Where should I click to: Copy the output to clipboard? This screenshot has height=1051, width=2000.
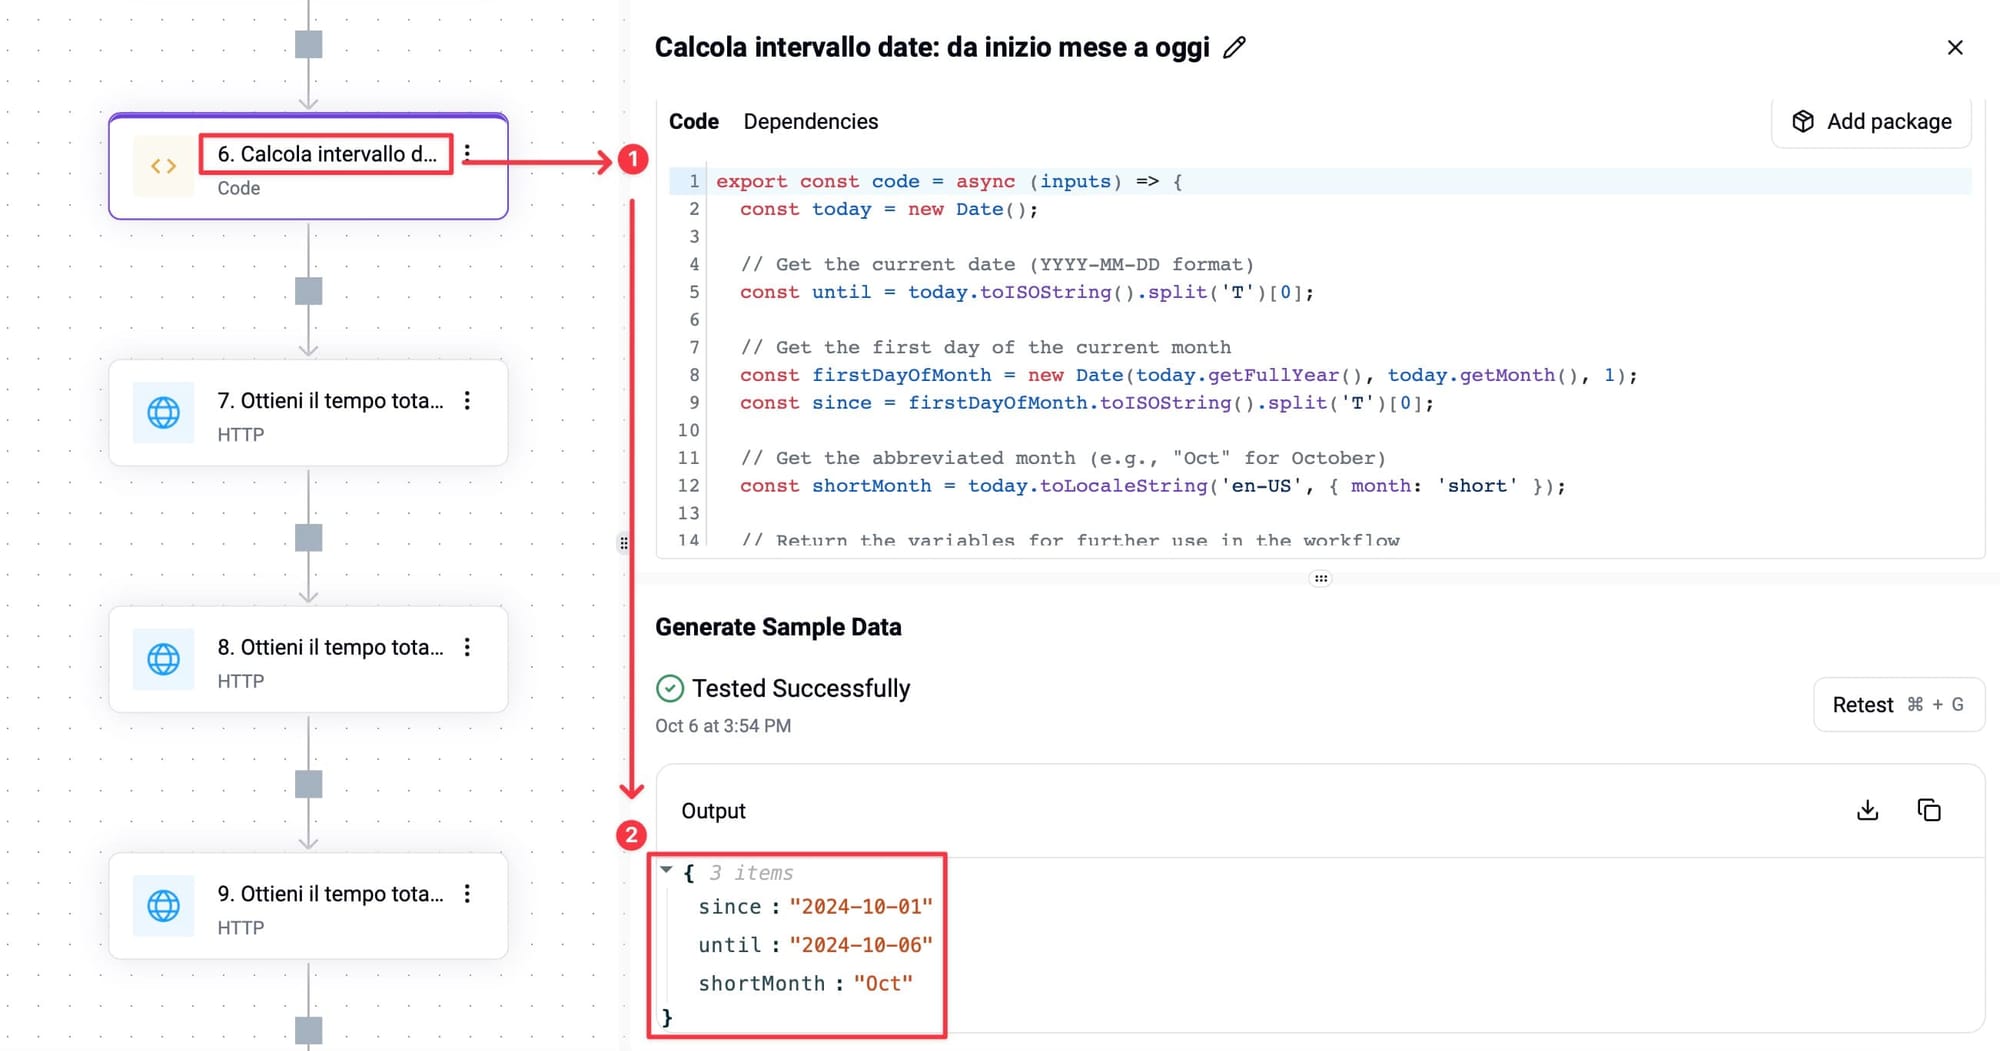pos(1929,810)
